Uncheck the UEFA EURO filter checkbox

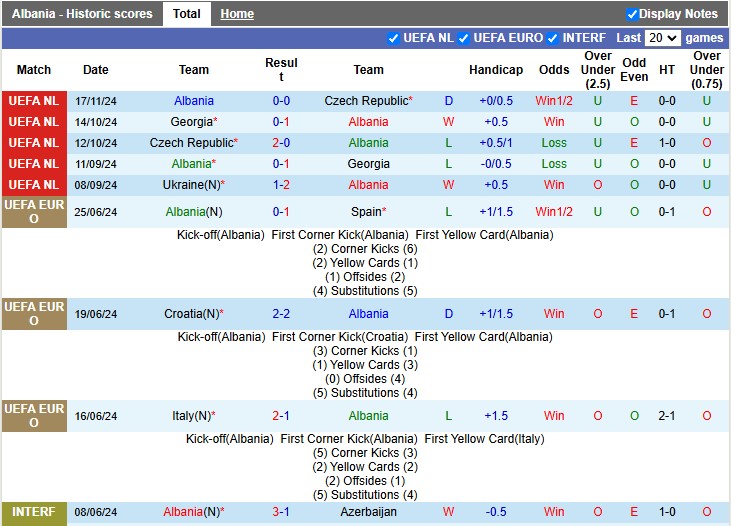pos(464,38)
